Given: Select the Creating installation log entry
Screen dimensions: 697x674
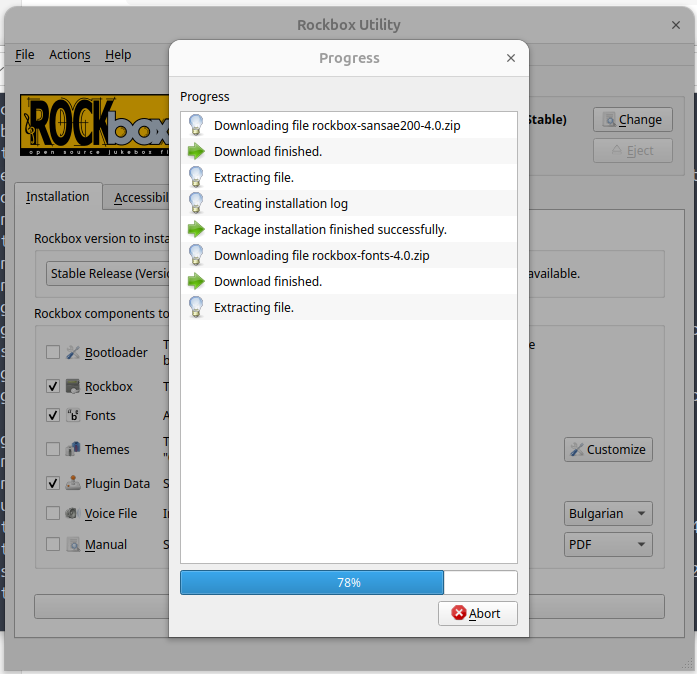Looking at the screenshot, I should pos(349,203).
